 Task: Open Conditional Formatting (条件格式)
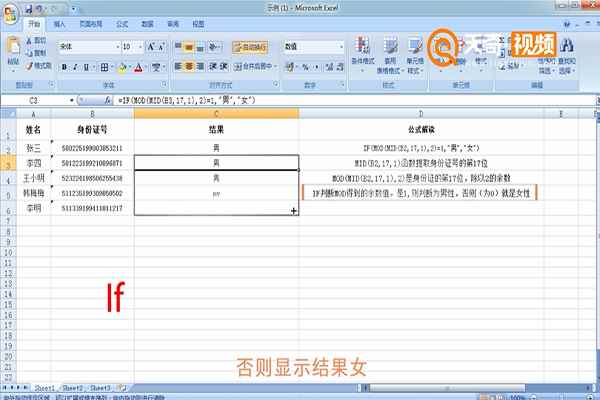coord(362,55)
